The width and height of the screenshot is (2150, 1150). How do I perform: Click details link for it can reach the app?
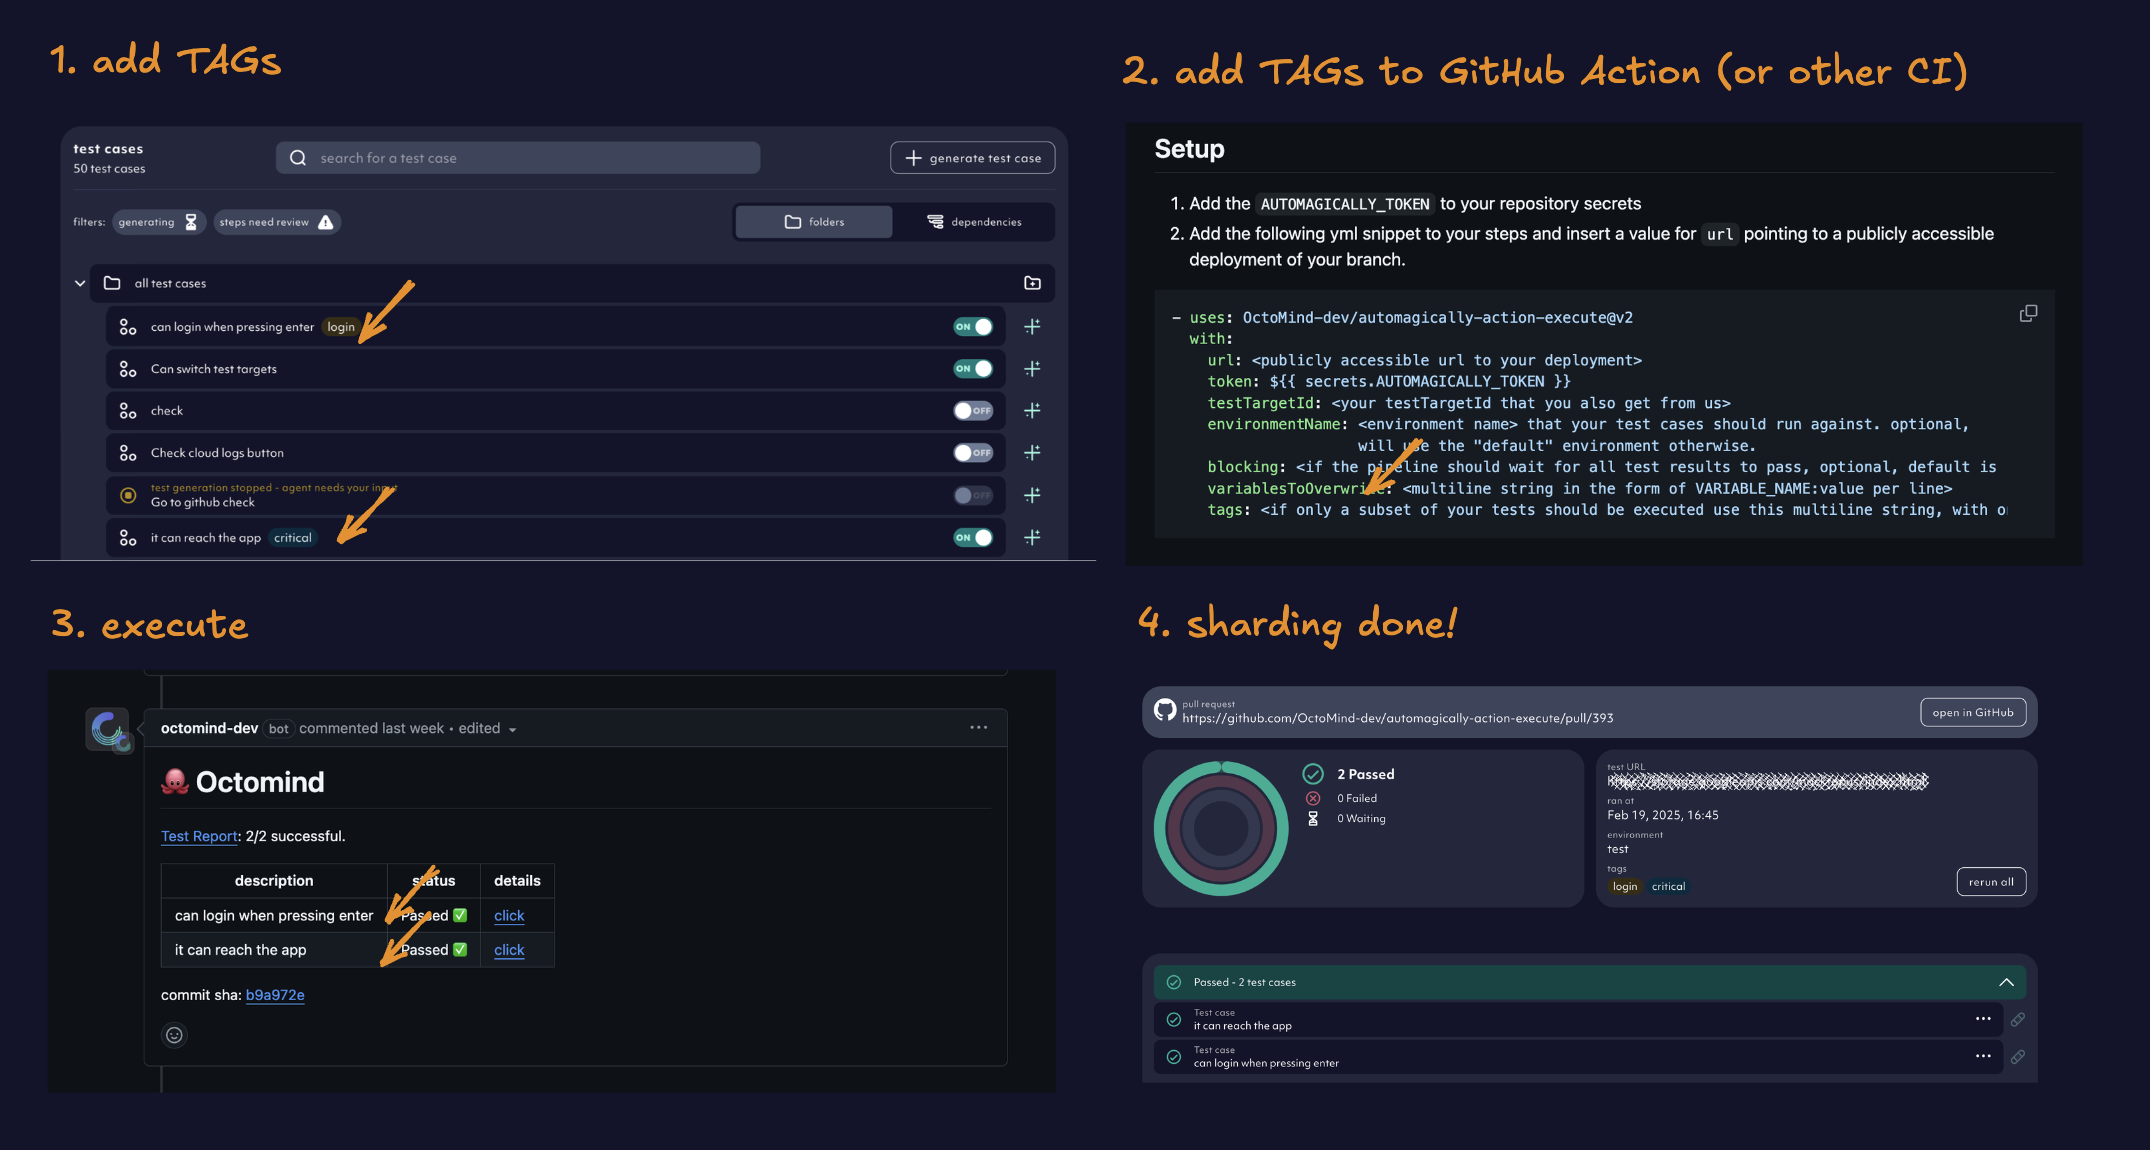click(x=509, y=950)
